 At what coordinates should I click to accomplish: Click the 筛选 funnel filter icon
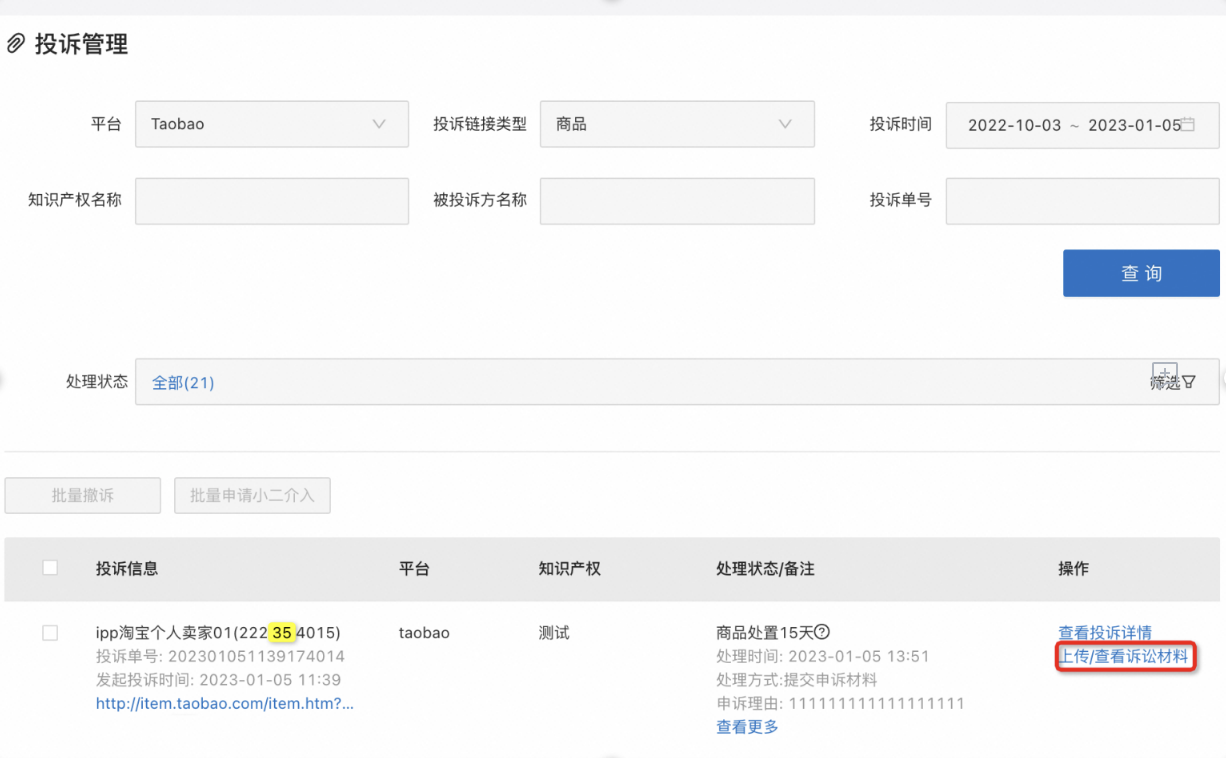pos(1189,382)
